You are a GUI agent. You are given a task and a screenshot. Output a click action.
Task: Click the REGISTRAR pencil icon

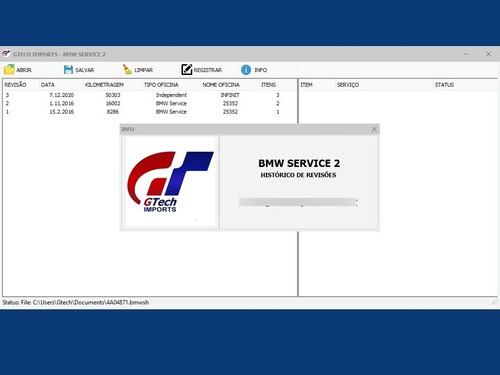point(187,69)
